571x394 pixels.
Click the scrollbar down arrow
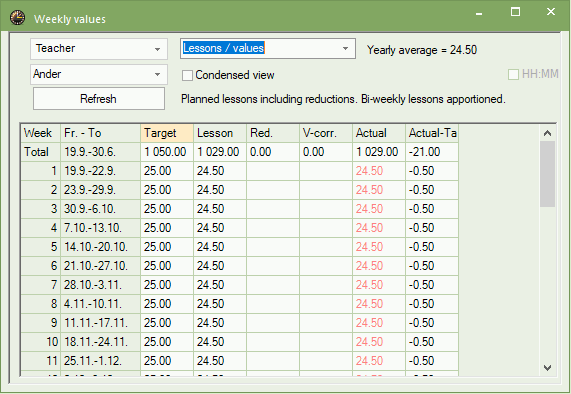[x=547, y=368]
